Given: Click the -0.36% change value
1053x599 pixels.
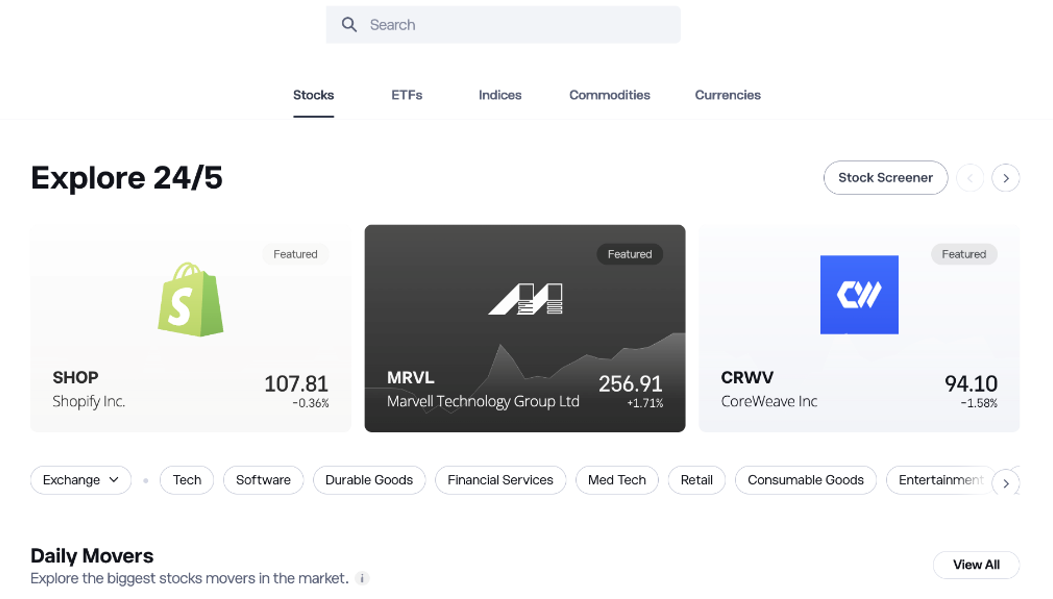Looking at the screenshot, I should tap(310, 404).
